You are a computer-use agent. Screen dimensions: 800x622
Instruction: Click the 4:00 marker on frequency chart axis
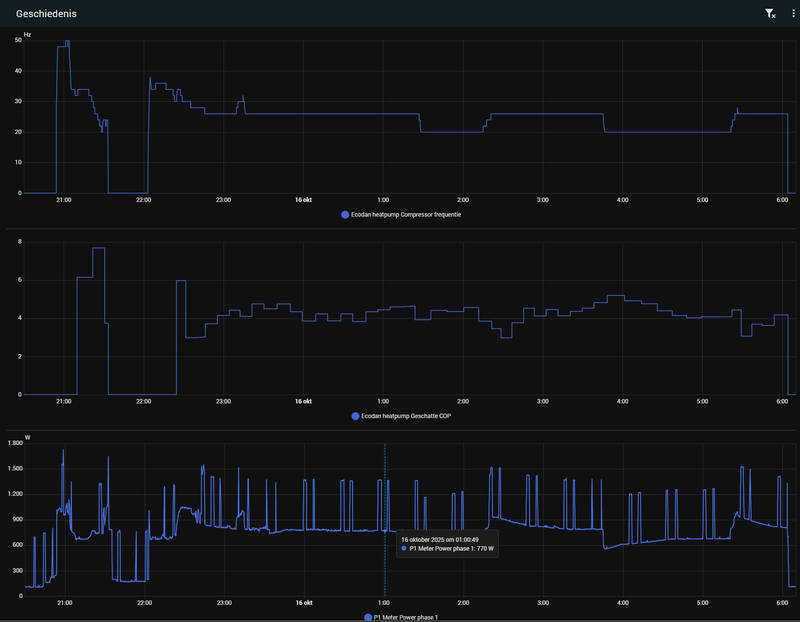pos(622,200)
